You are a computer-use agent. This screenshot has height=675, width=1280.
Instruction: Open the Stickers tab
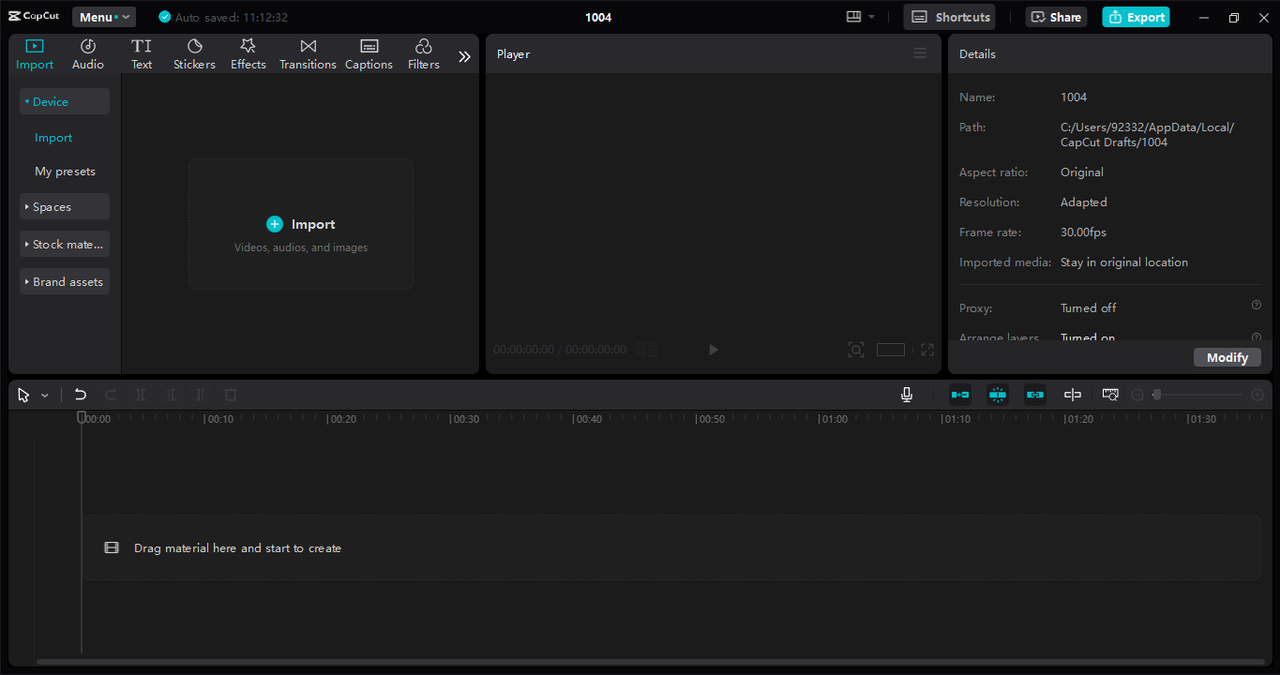tap(194, 54)
